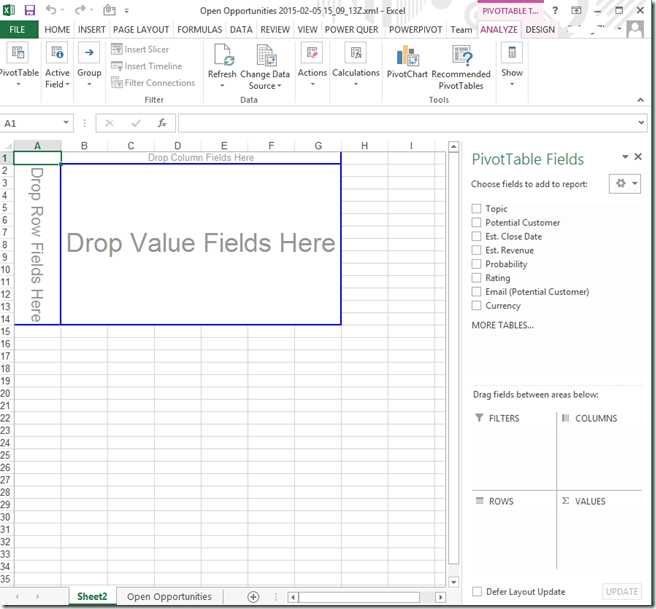This screenshot has height=609, width=656.
Task: Check the Est. Revenue field checkbox
Action: click(x=476, y=250)
